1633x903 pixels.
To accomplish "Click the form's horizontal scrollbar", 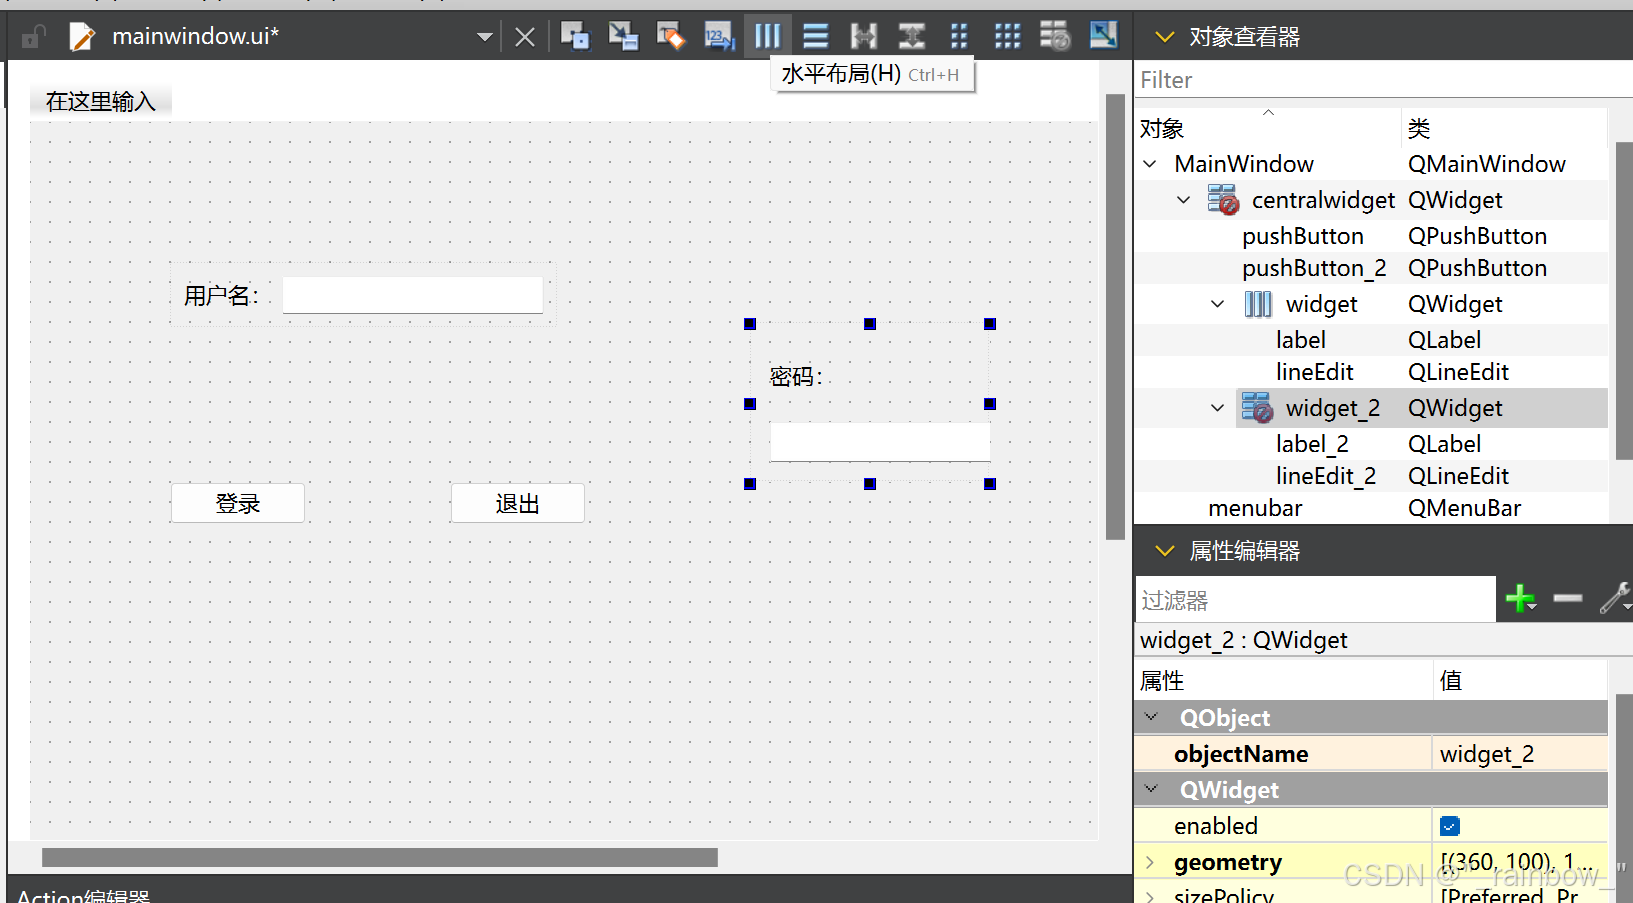I will click(x=380, y=858).
